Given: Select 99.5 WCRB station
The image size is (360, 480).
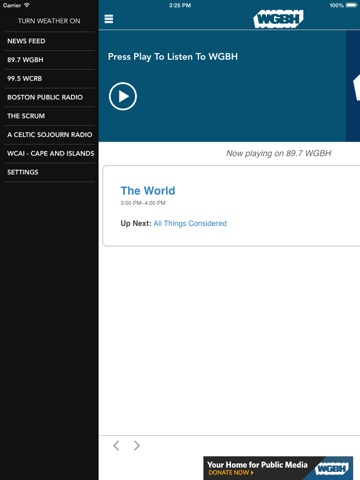Looking at the screenshot, I should coord(49,78).
